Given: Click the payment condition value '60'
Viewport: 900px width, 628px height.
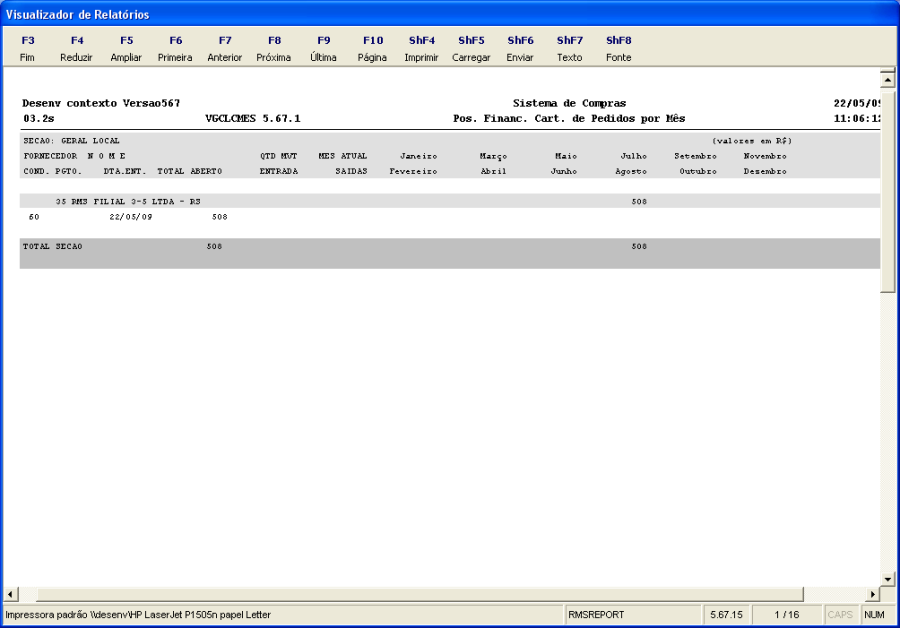Looking at the screenshot, I should pyautogui.click(x=34, y=217).
